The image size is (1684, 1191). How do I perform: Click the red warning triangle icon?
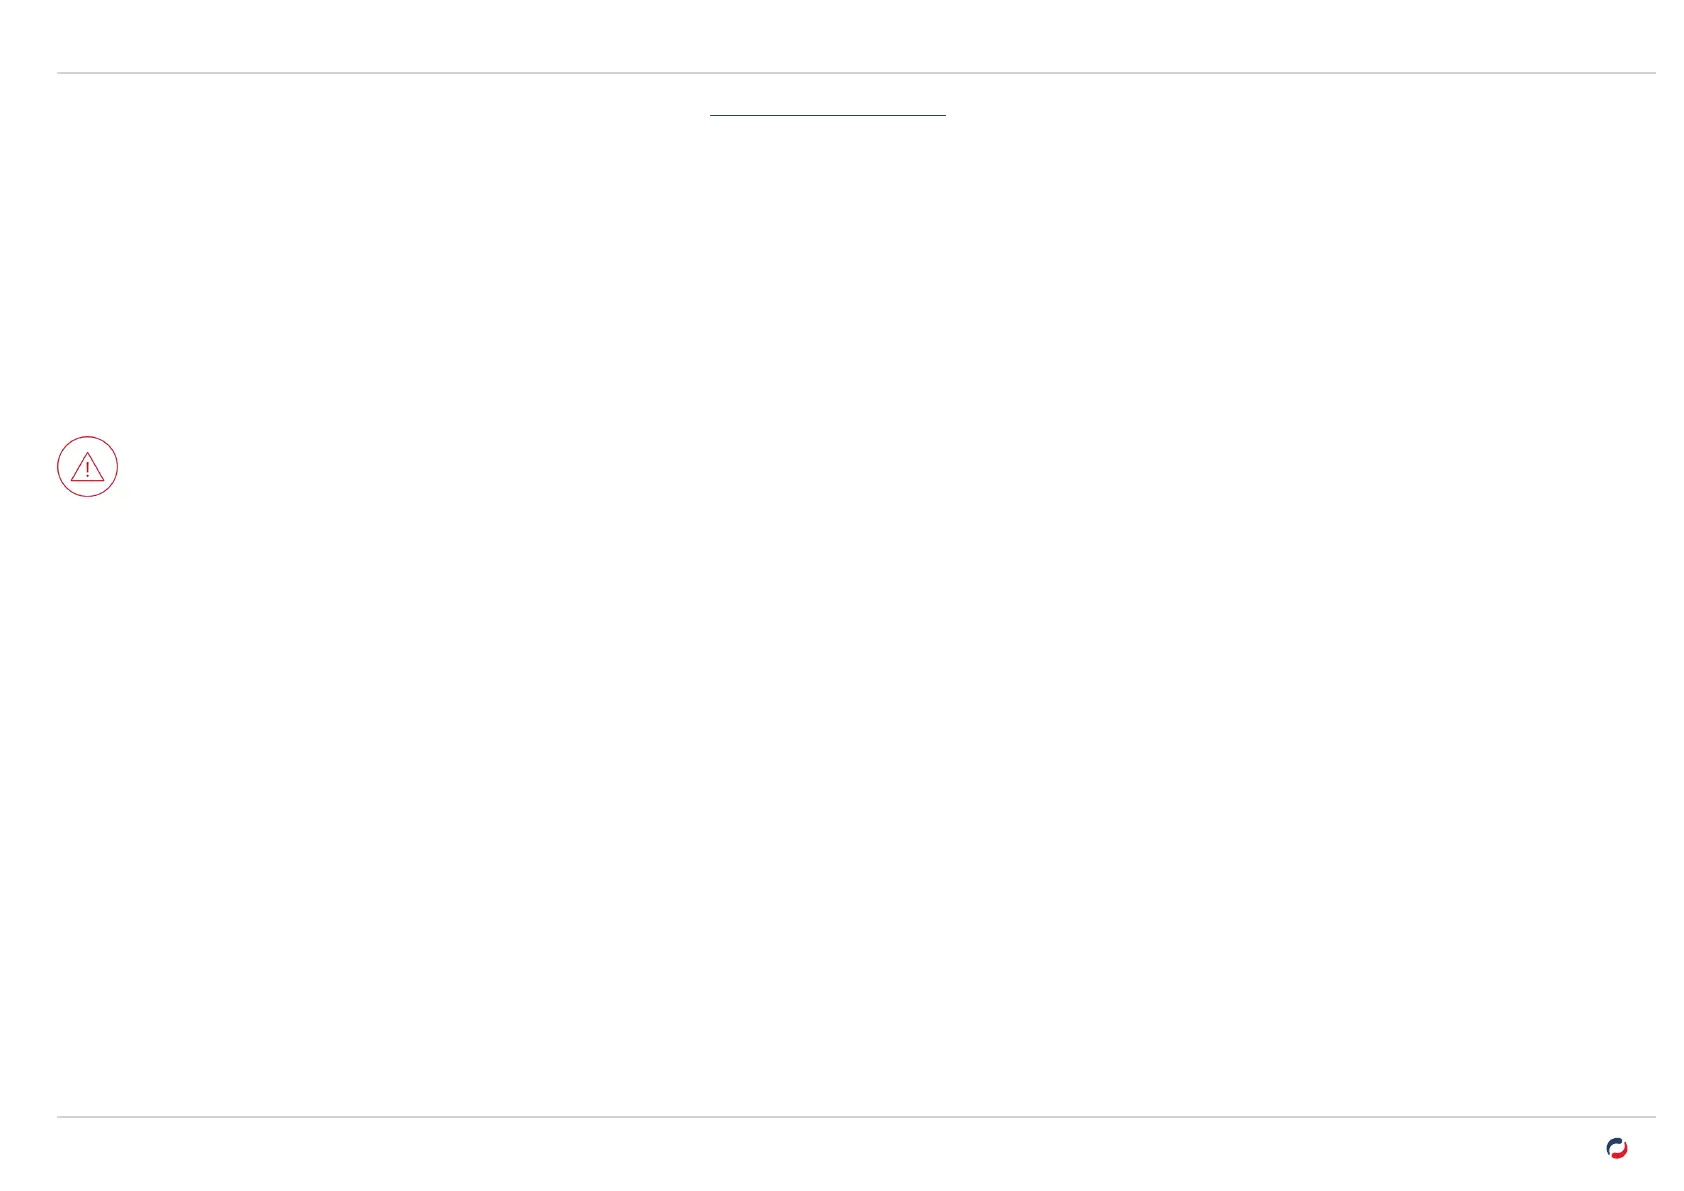tap(87, 467)
